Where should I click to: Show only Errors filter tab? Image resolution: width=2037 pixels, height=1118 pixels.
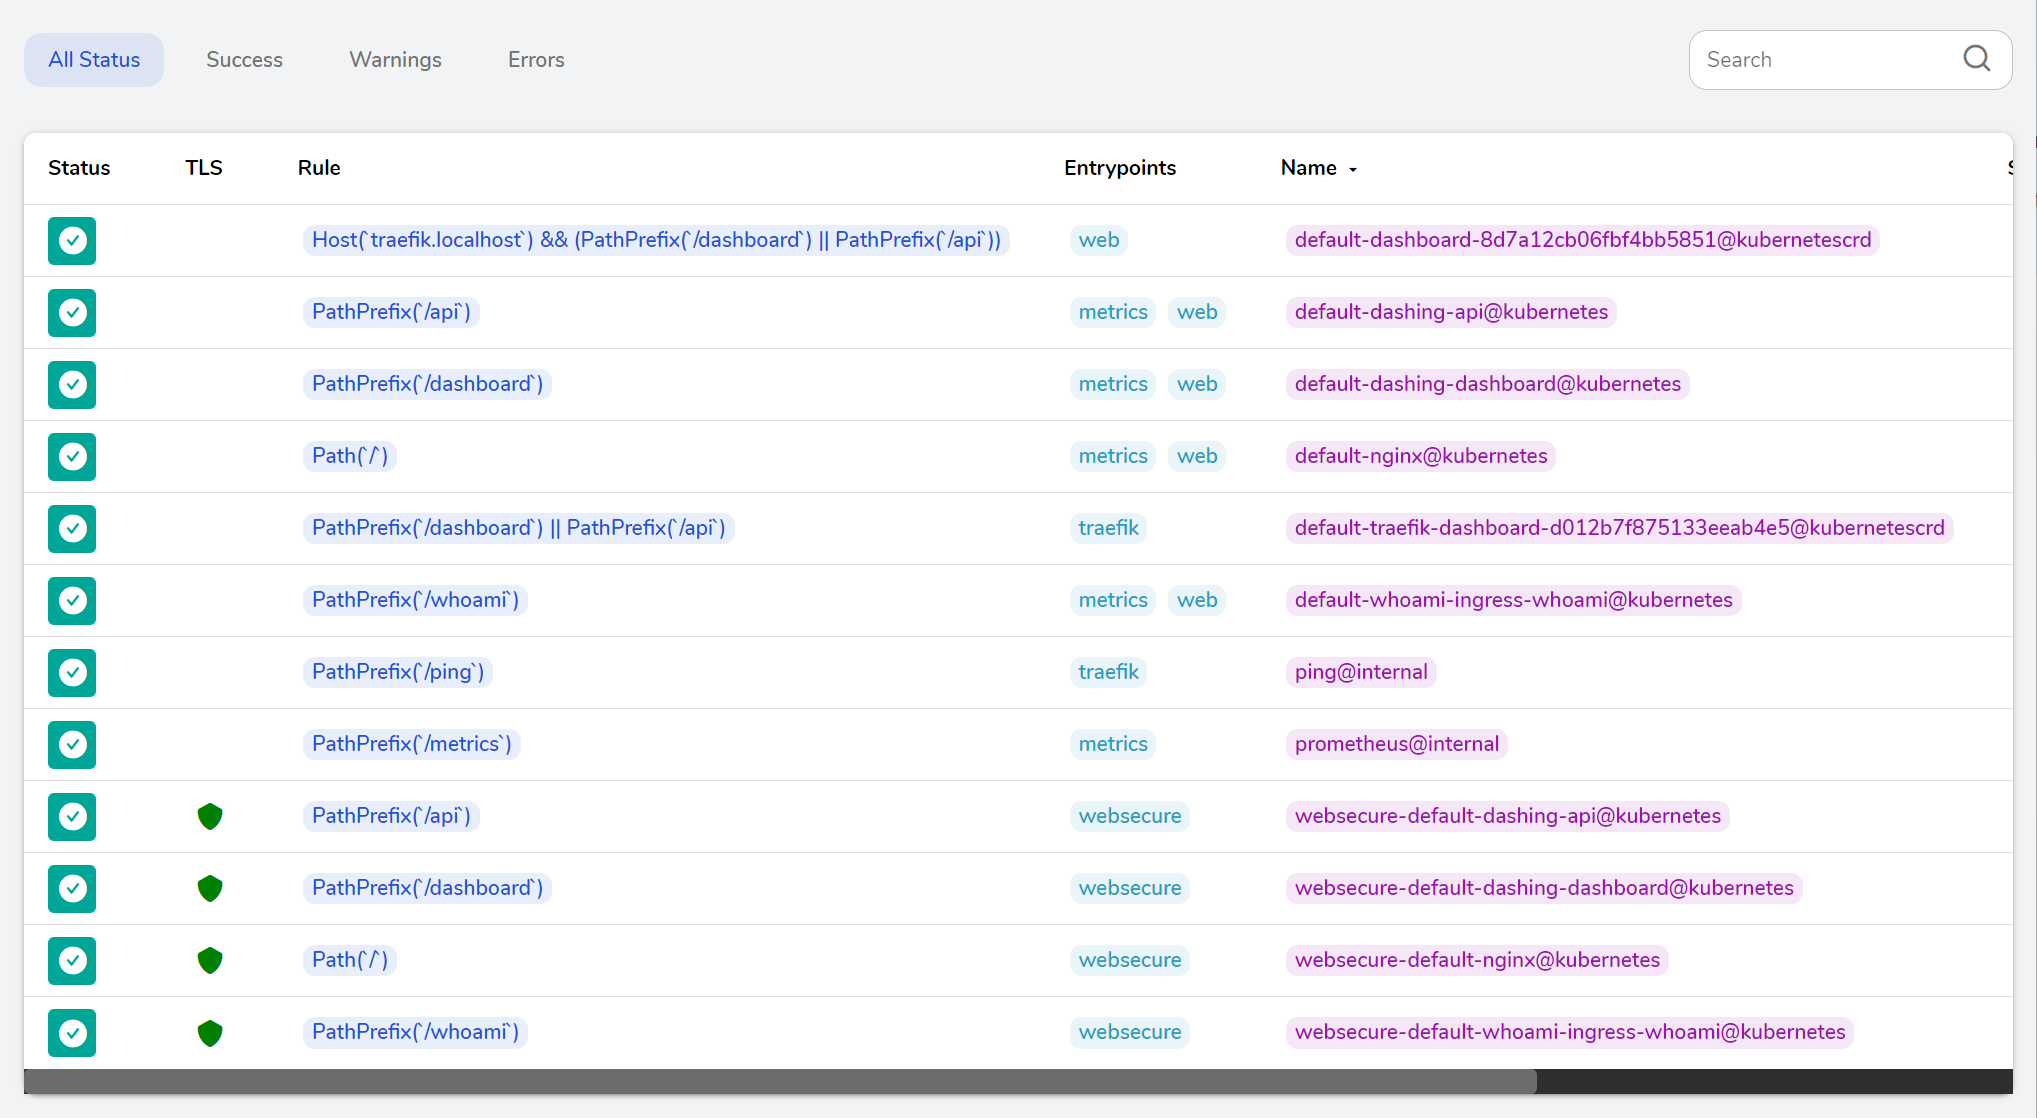(x=536, y=60)
